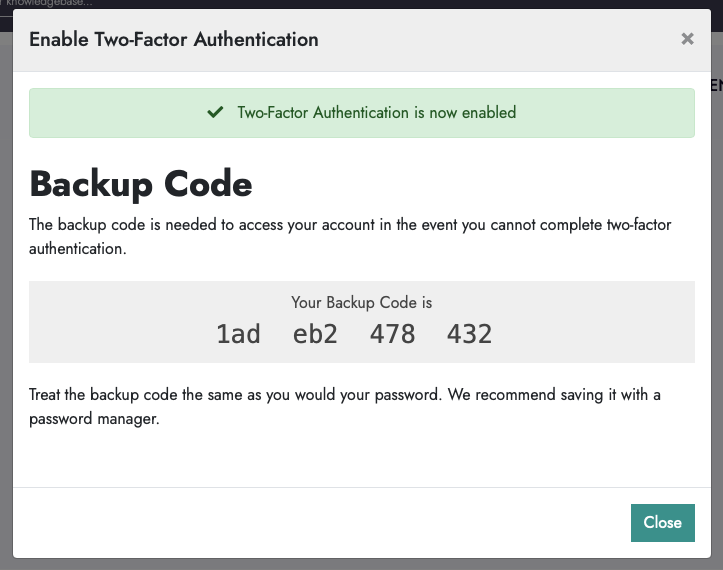
Task: Click the X icon in the modal header
Action: coord(687,39)
